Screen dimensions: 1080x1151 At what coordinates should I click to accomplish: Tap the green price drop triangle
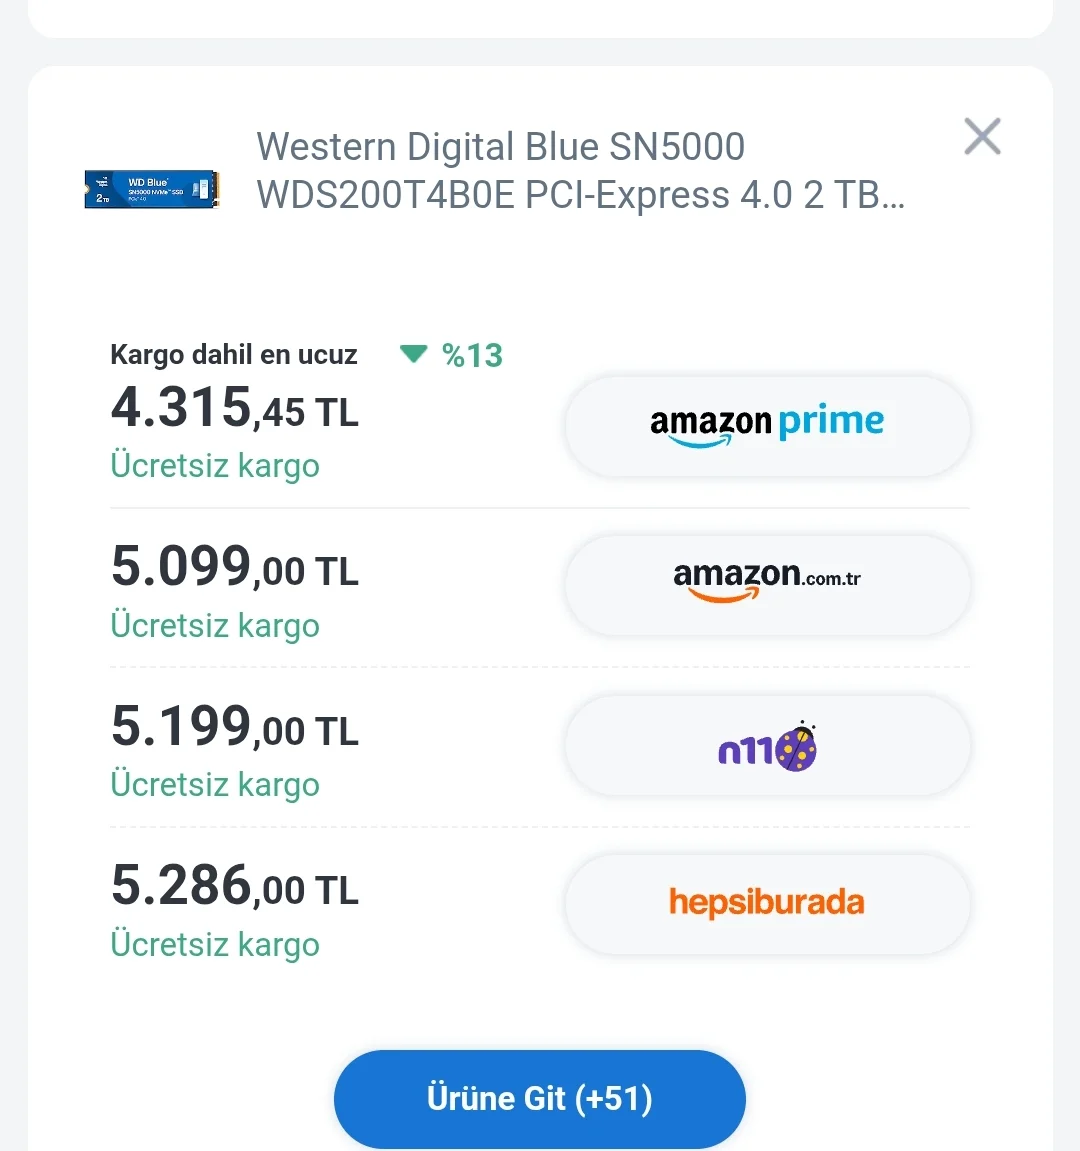coord(413,354)
